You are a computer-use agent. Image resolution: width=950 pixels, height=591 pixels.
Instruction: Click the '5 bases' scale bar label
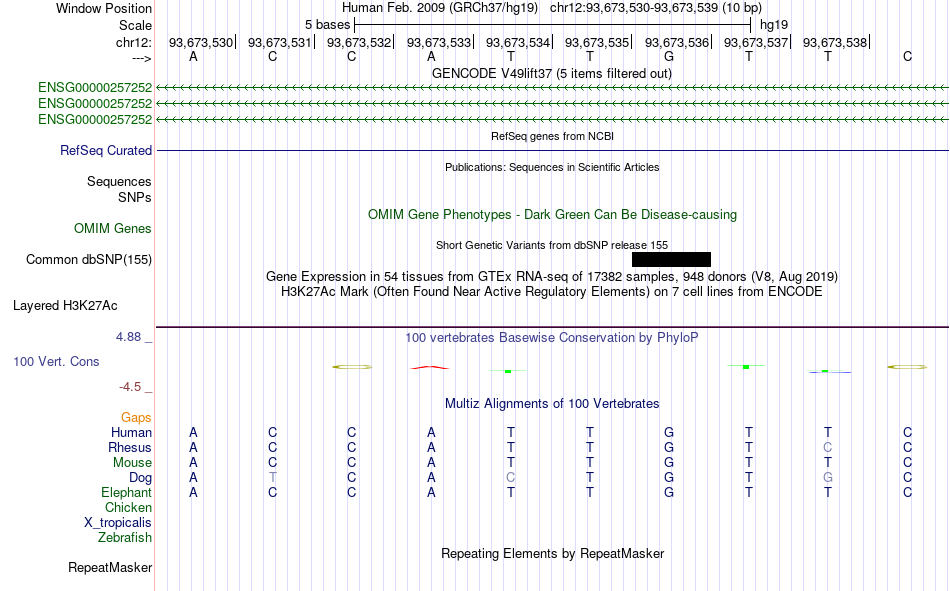point(327,25)
